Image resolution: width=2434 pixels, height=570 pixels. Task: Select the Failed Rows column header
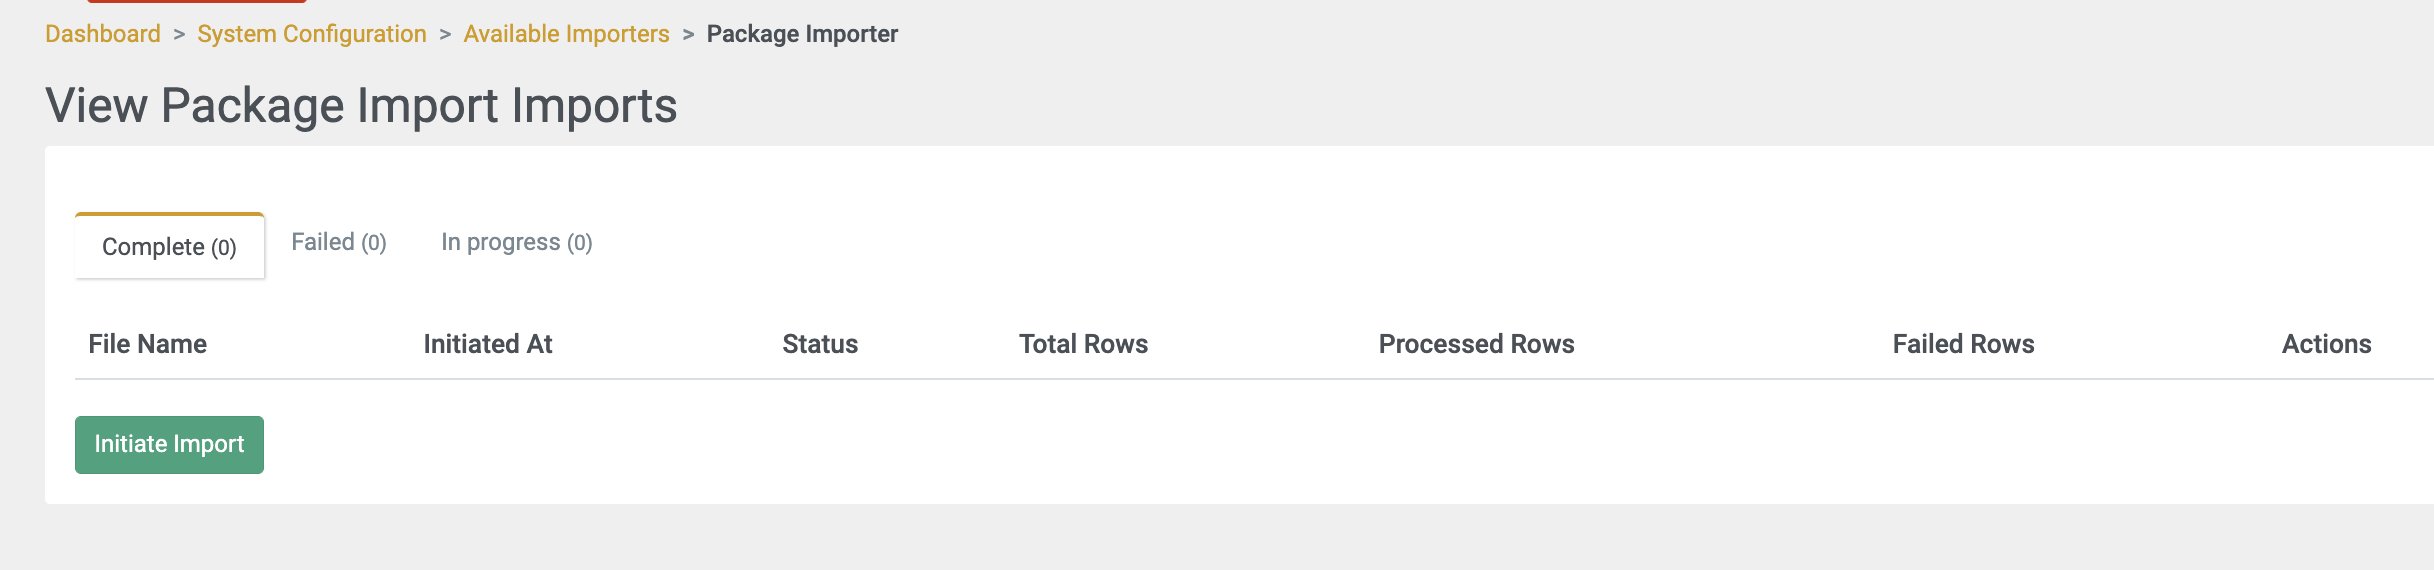(x=1963, y=344)
